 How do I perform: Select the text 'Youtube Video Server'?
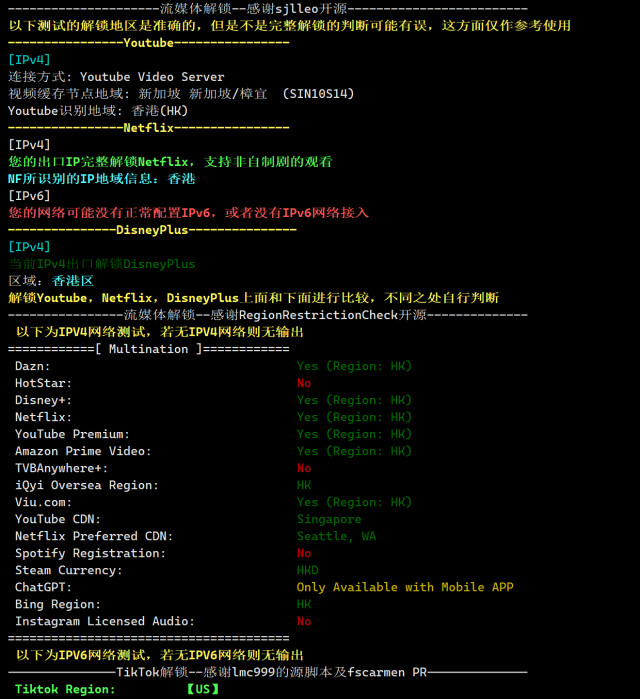pyautogui.click(x=152, y=77)
